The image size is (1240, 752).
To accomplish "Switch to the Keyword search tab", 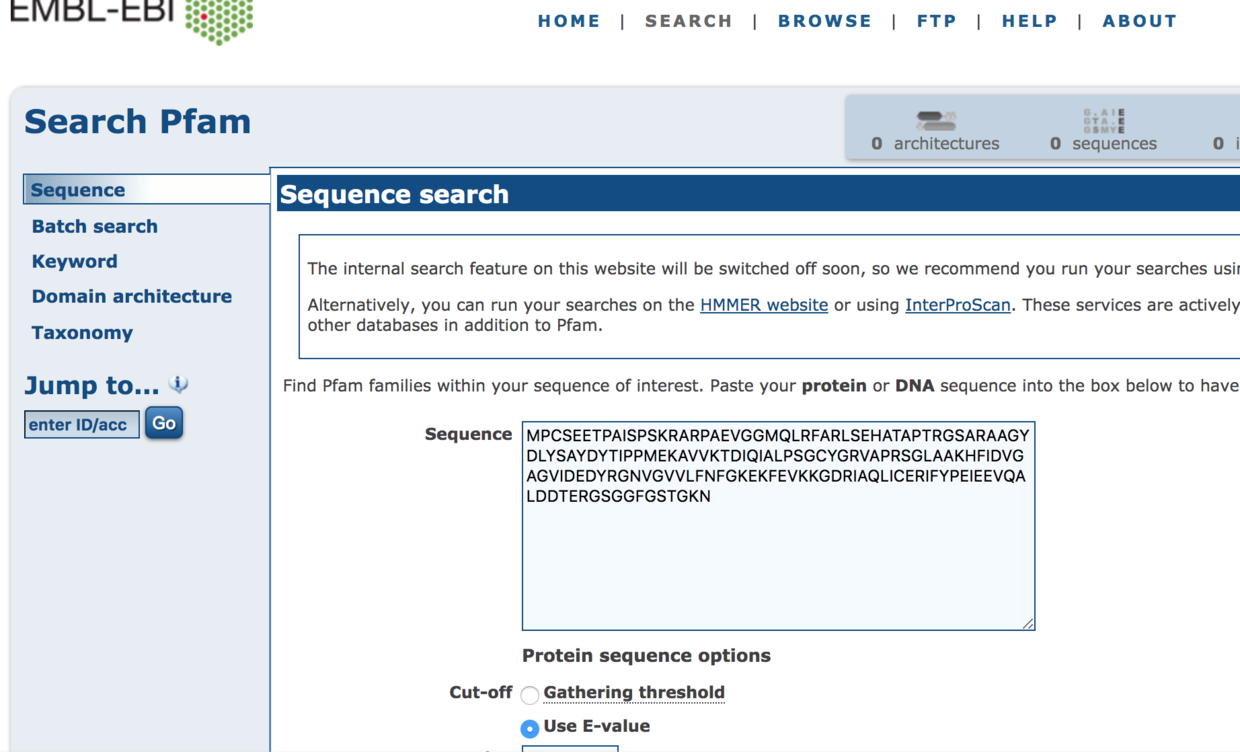I will (x=75, y=261).
